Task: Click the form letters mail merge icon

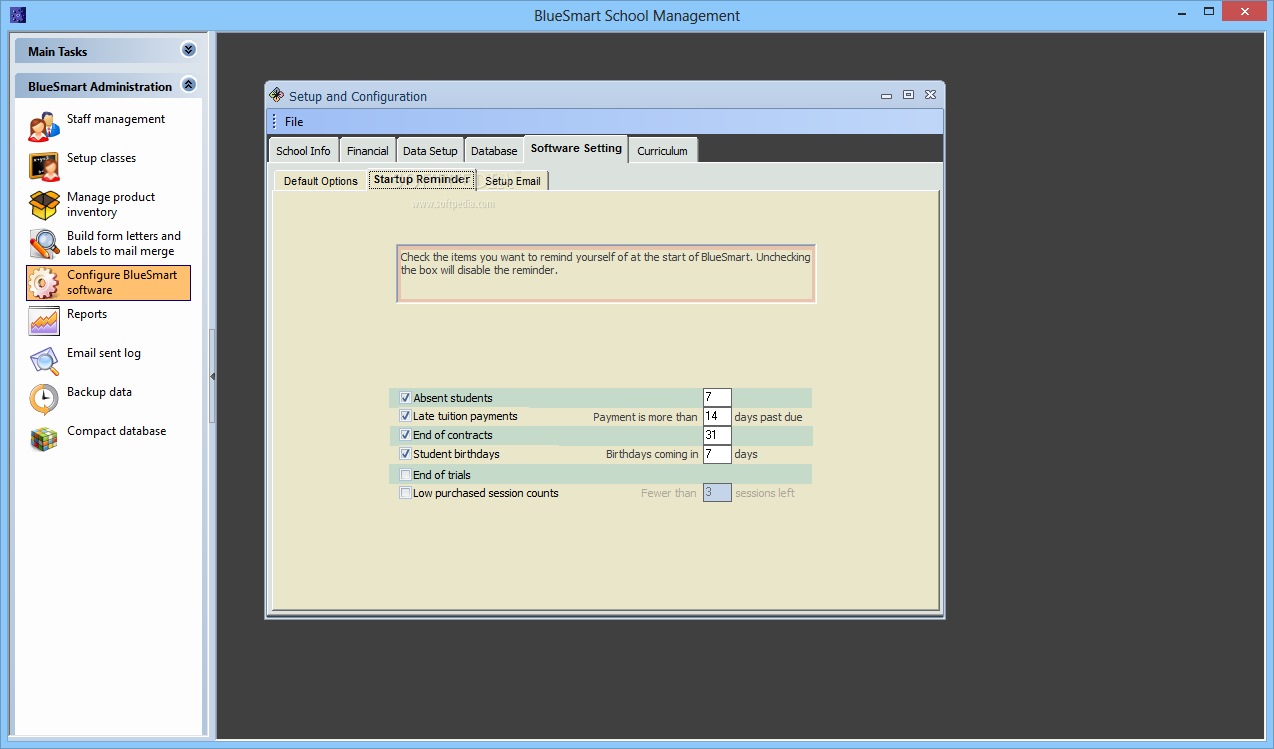Action: 44,244
